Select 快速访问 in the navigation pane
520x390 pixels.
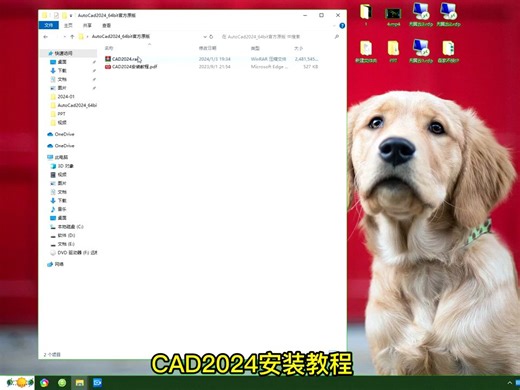point(63,53)
